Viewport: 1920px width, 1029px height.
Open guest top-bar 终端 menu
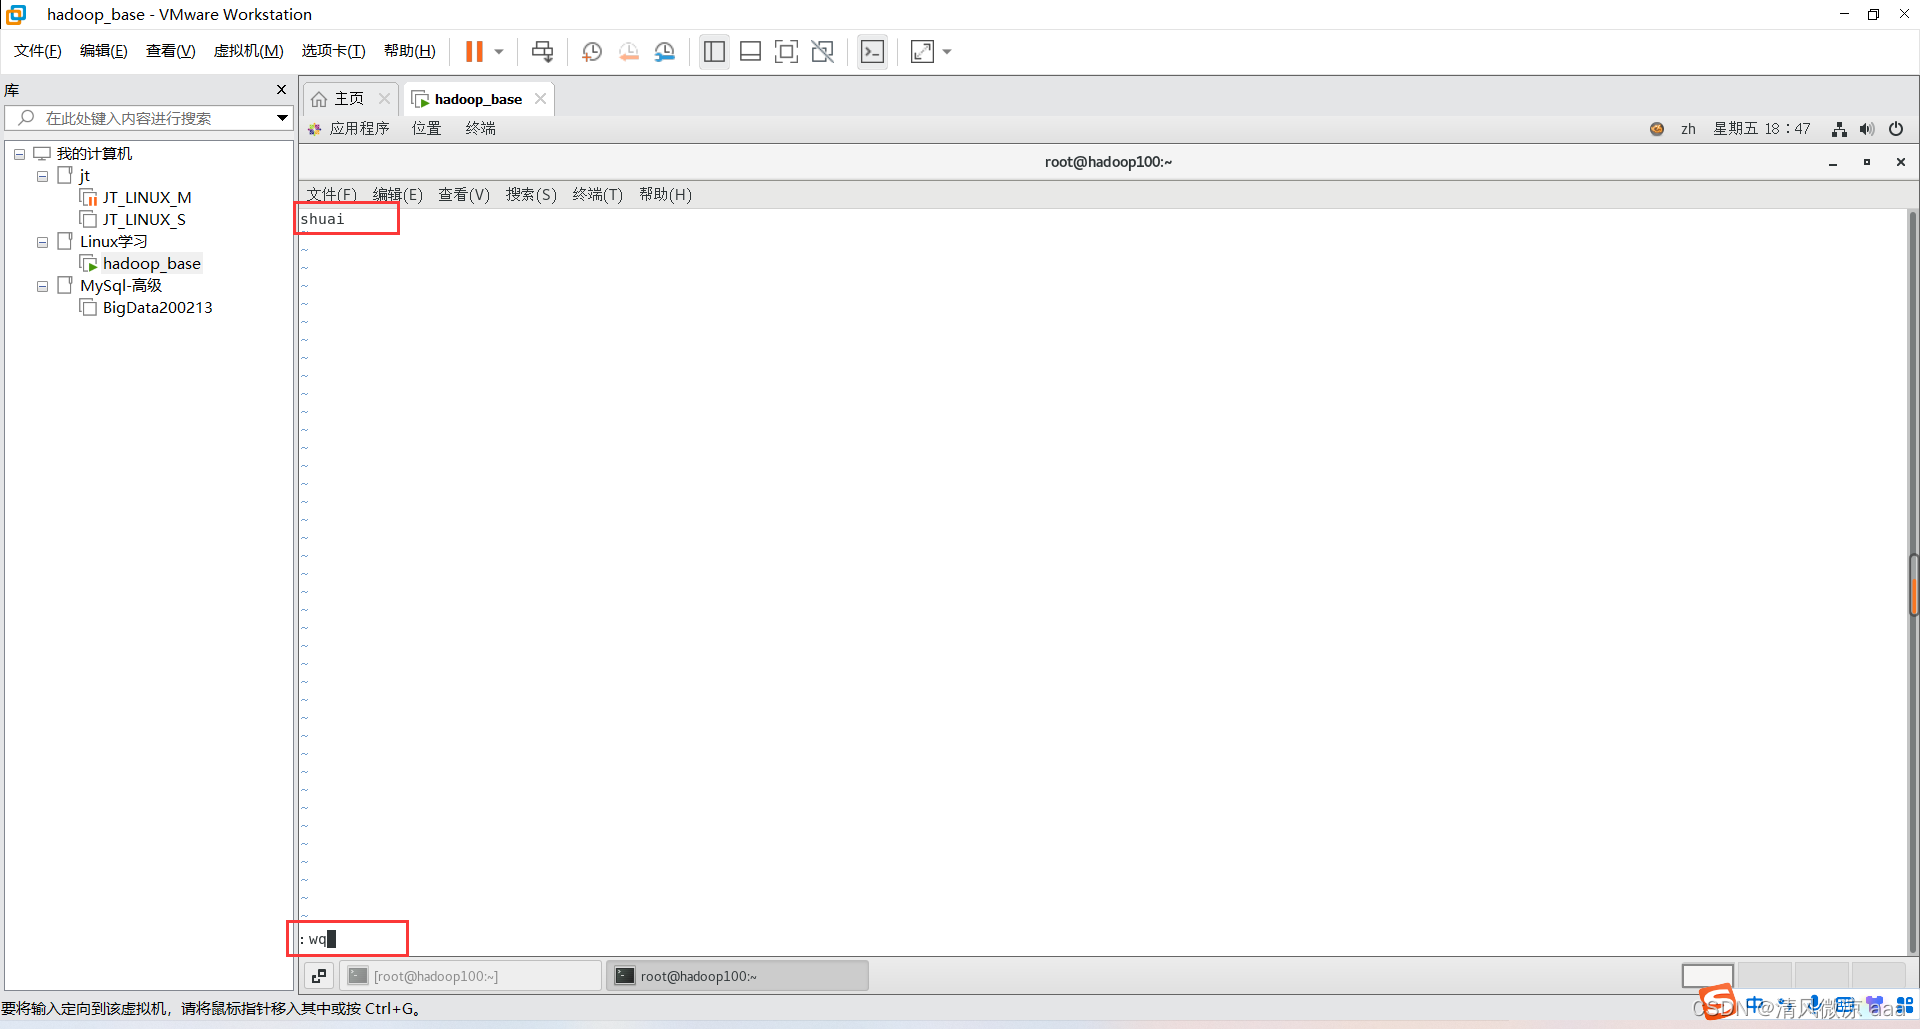[481, 129]
